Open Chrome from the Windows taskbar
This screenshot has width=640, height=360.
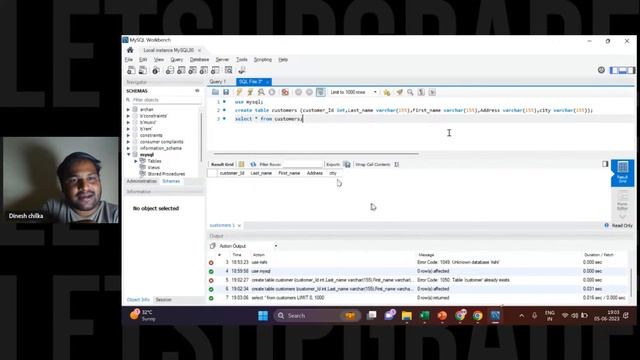pos(477,316)
